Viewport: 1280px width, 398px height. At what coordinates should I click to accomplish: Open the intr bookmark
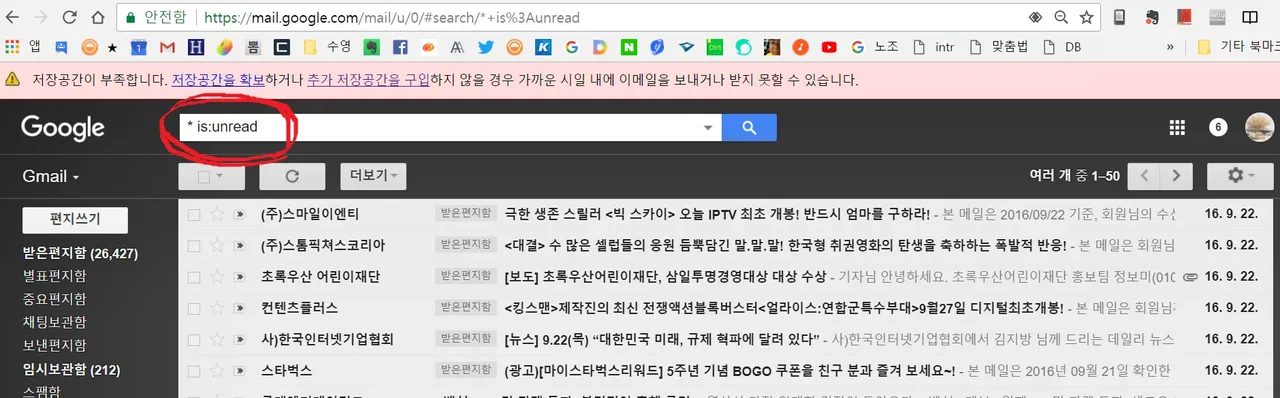pyautogui.click(x=935, y=46)
